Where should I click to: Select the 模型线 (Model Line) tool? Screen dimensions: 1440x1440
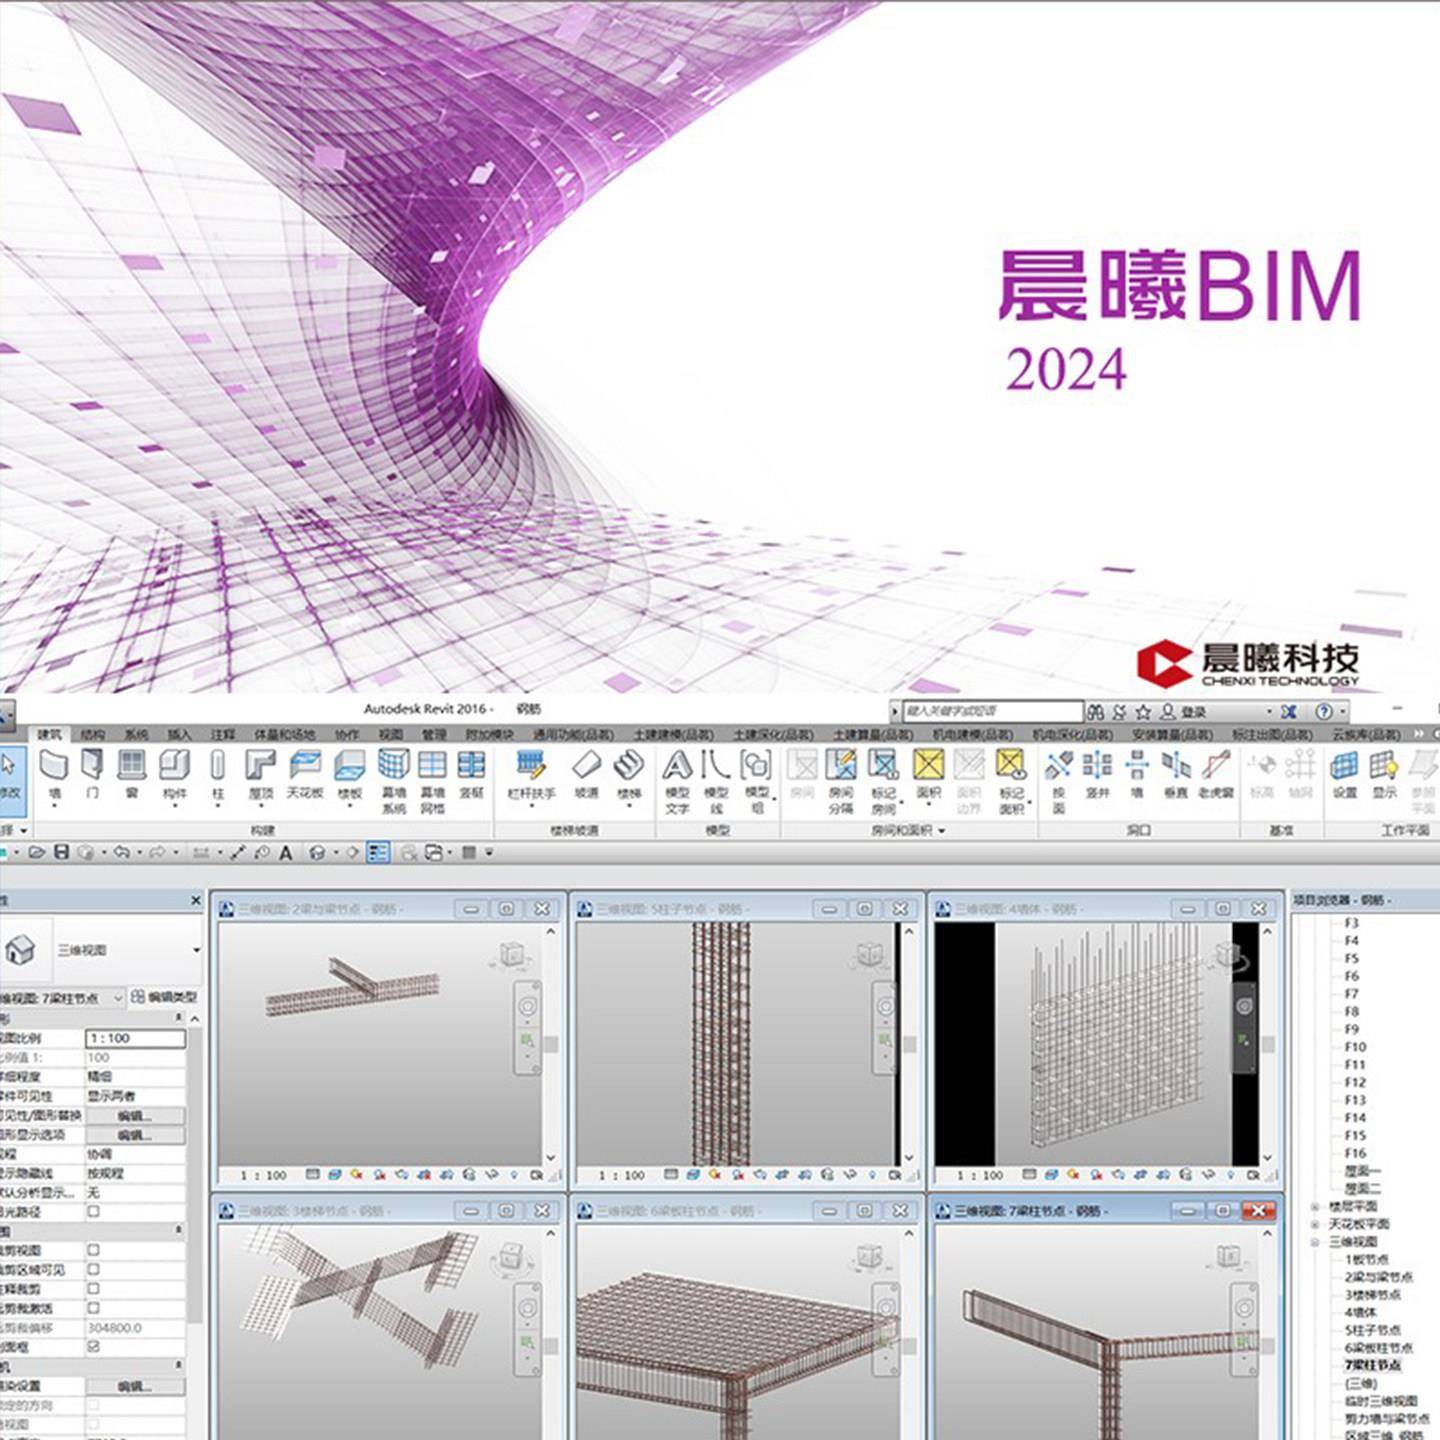(x=716, y=781)
